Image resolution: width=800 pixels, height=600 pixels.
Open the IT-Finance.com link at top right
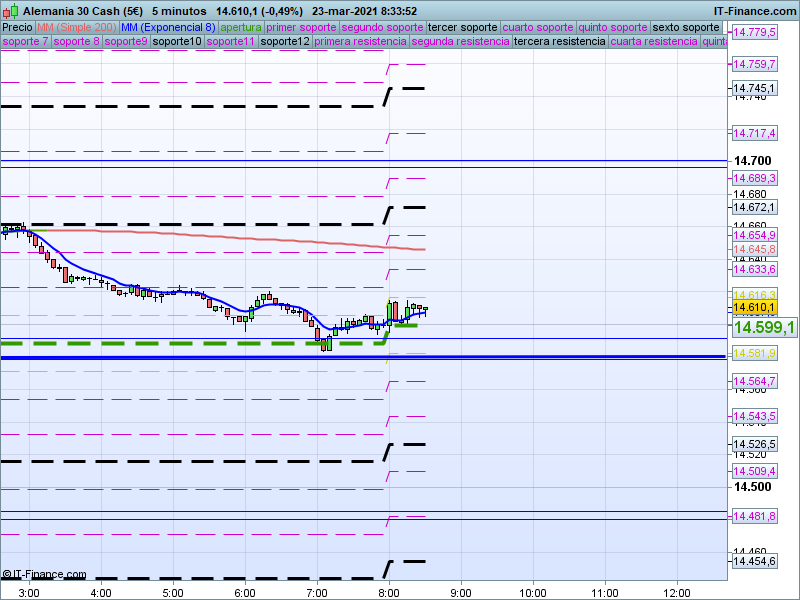pos(755,11)
